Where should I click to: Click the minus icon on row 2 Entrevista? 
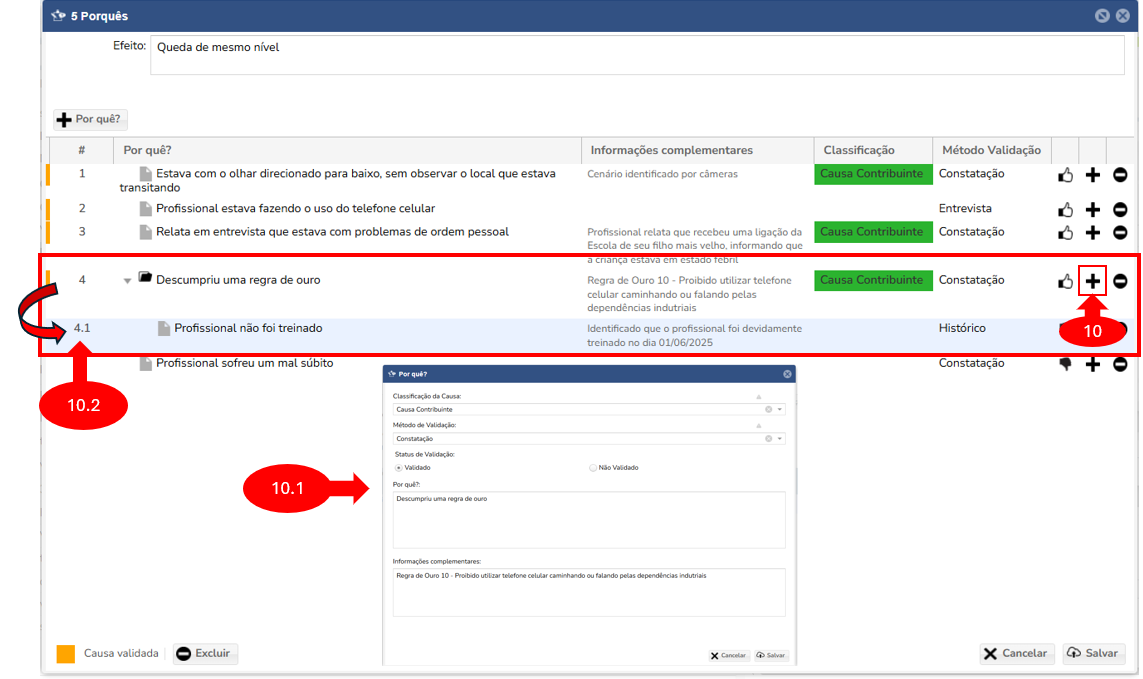coord(1120,210)
